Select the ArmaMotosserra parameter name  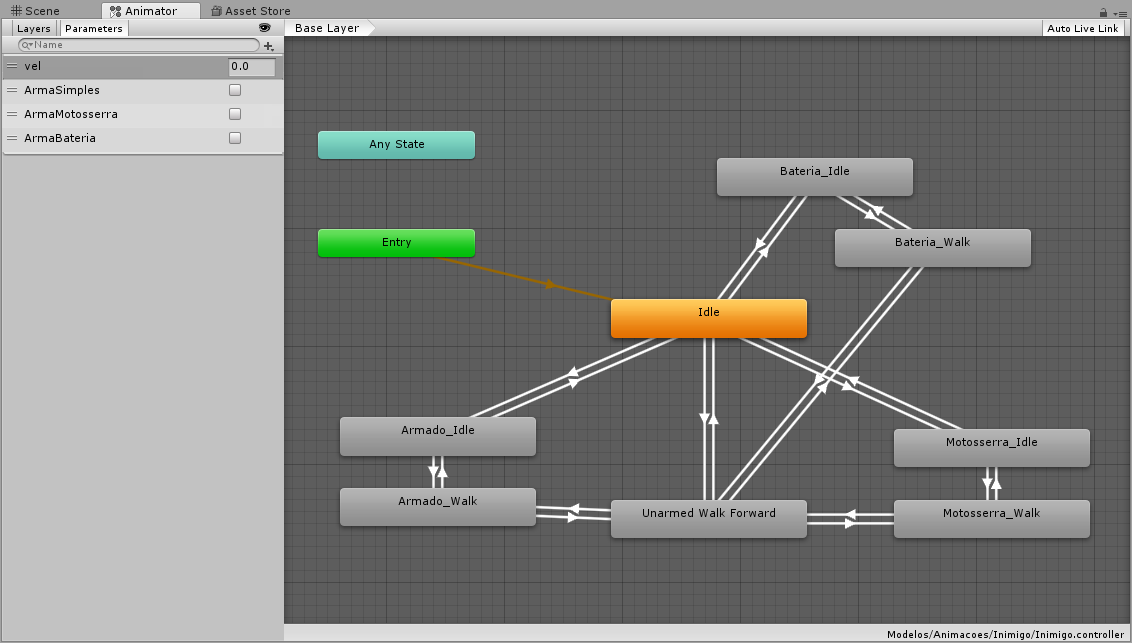pos(71,114)
